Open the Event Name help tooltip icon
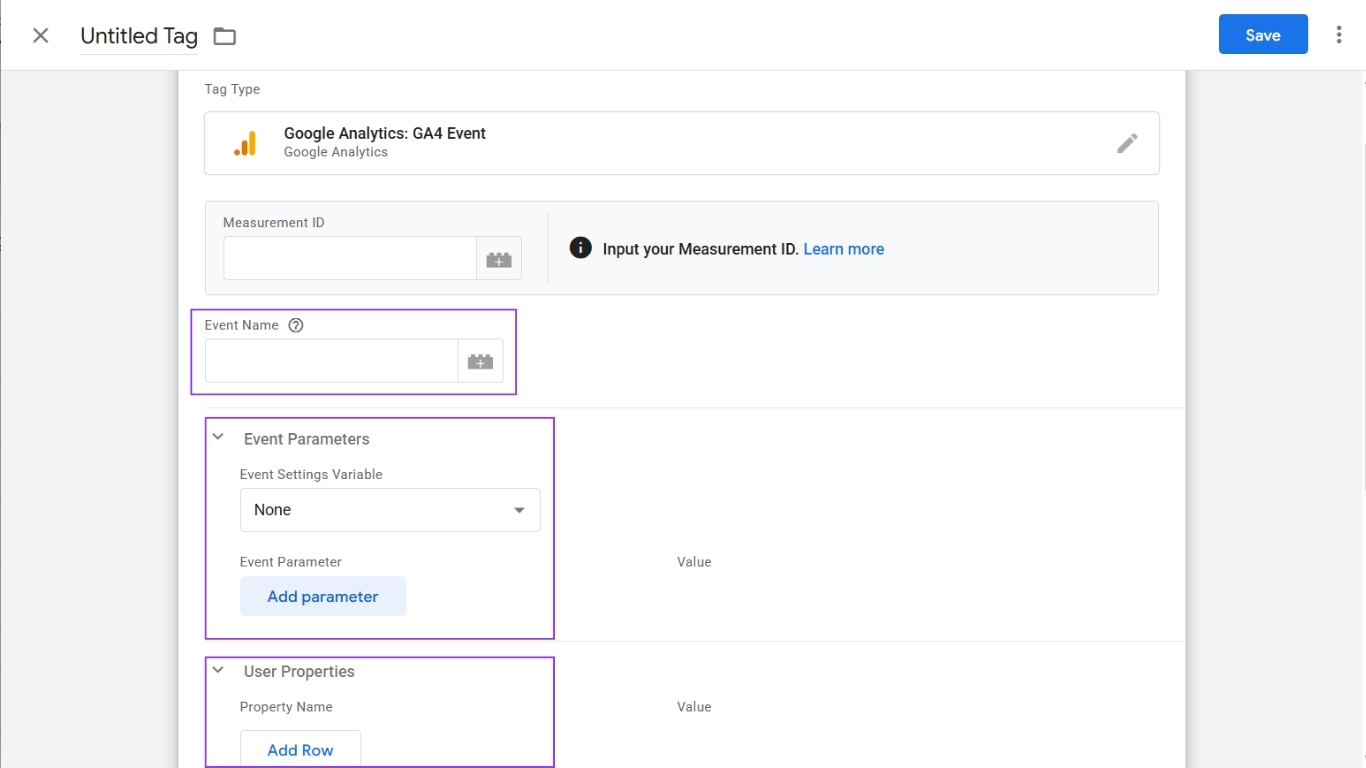1366x768 pixels. [x=295, y=325]
